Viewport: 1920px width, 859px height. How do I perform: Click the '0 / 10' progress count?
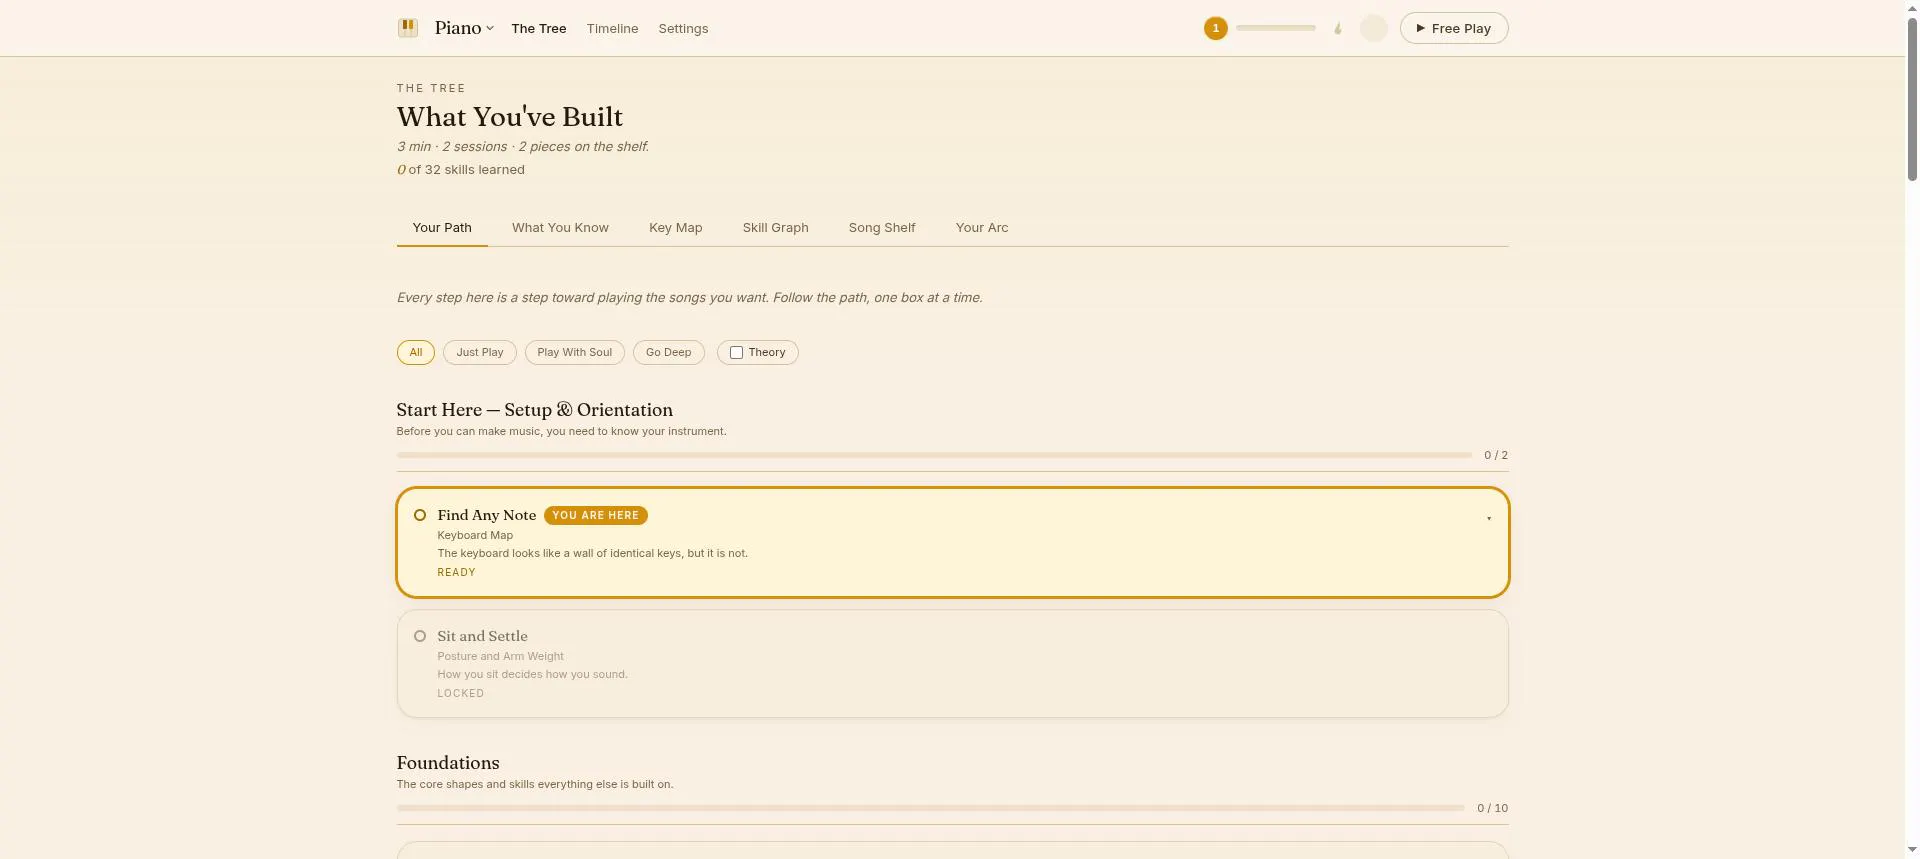(x=1493, y=808)
